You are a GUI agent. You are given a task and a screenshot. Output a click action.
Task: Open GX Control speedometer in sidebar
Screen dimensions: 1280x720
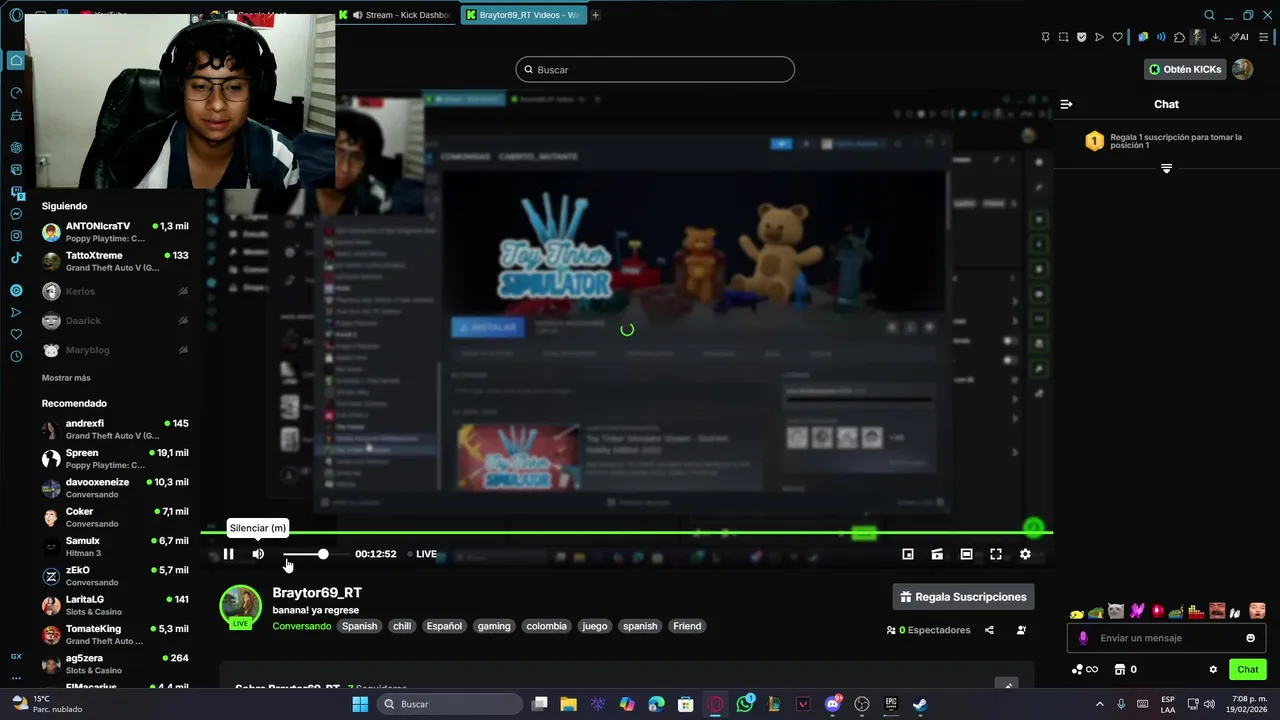(16, 92)
